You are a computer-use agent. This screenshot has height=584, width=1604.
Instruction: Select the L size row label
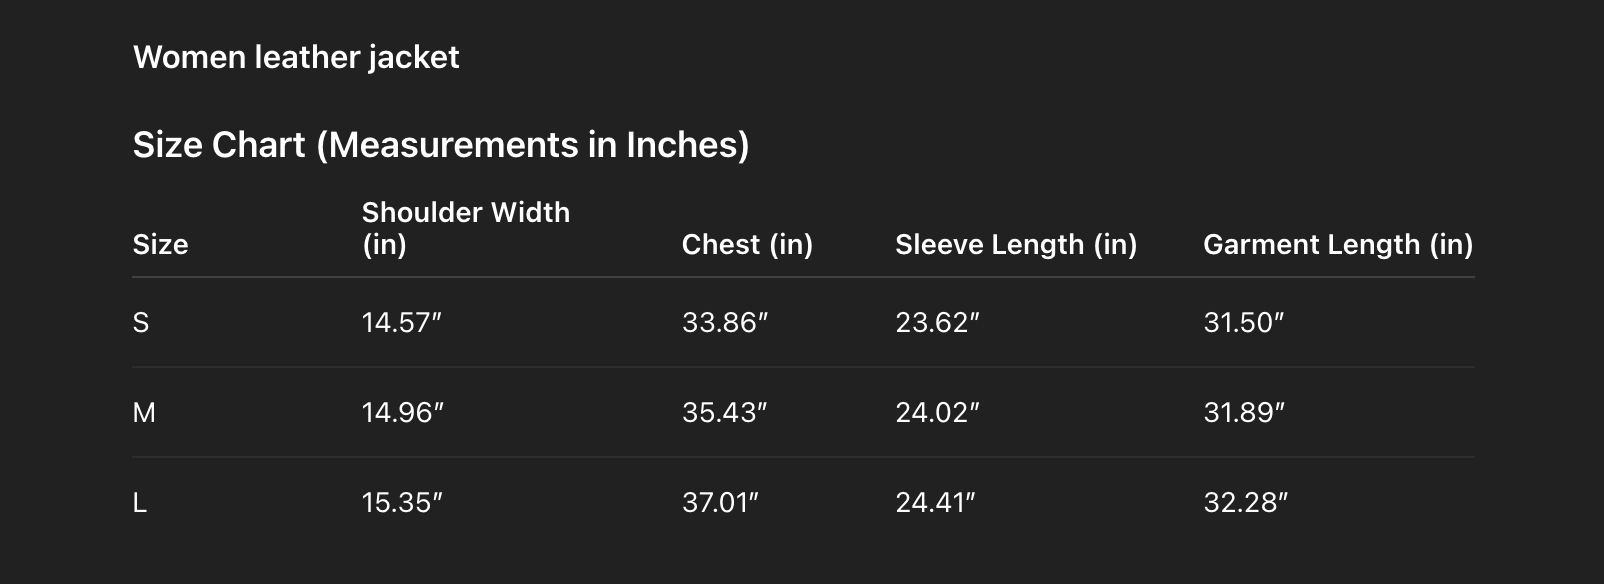pyautogui.click(x=140, y=503)
